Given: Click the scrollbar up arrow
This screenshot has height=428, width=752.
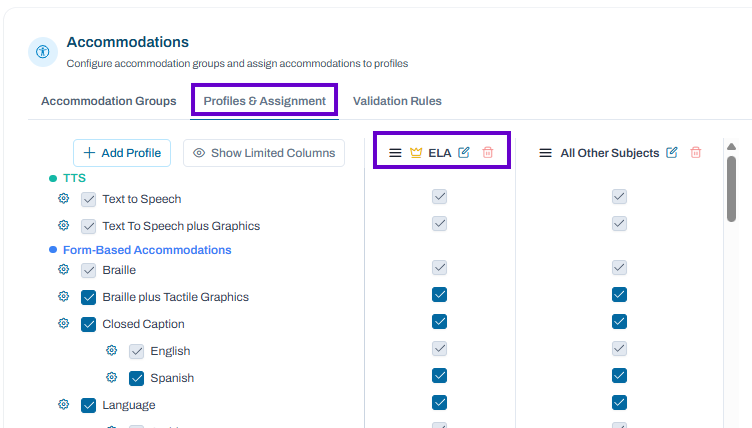Looking at the screenshot, I should 731,146.
